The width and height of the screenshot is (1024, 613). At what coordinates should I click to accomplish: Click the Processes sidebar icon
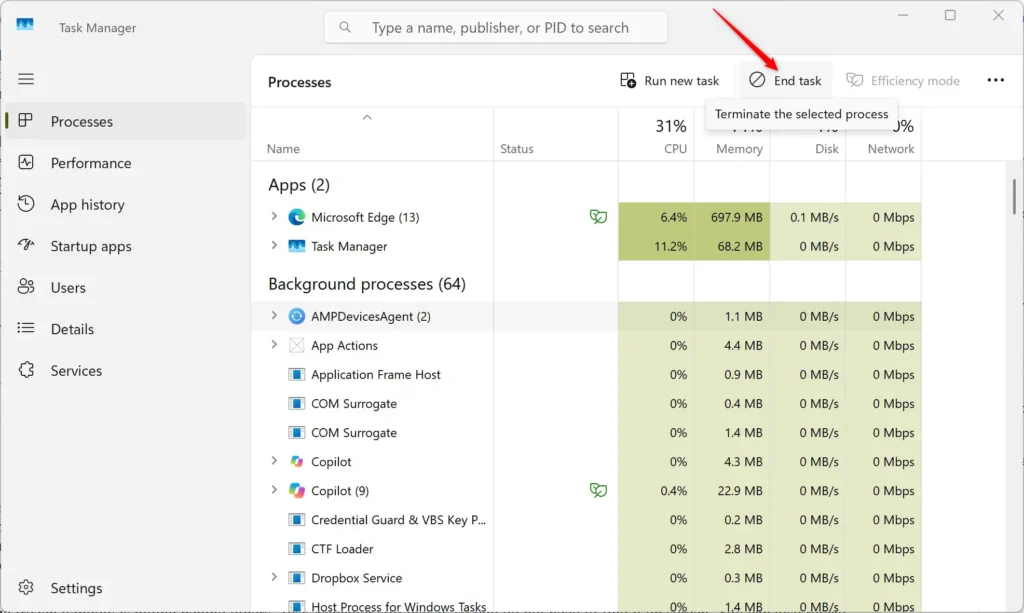(25, 121)
